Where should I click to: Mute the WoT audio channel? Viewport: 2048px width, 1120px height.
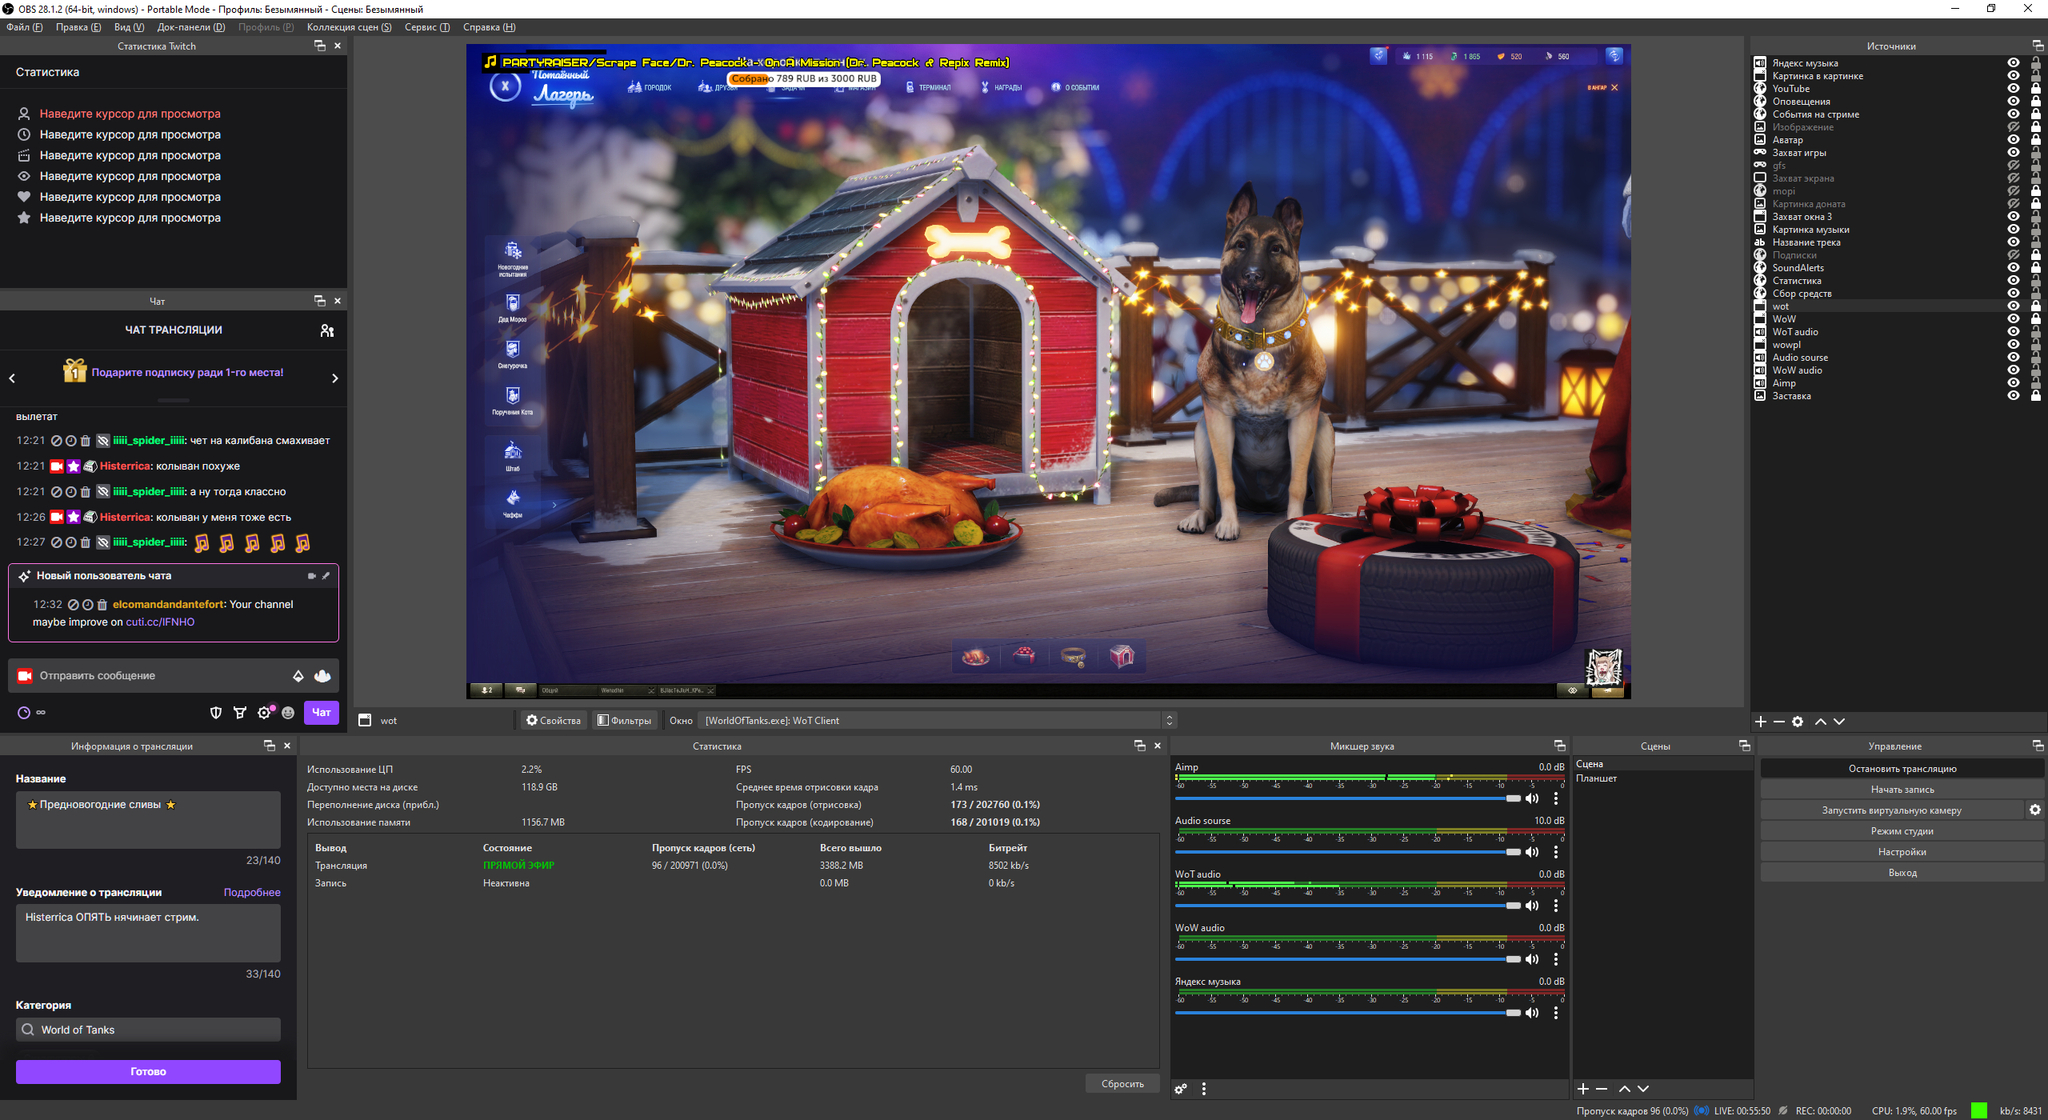pyautogui.click(x=1532, y=906)
